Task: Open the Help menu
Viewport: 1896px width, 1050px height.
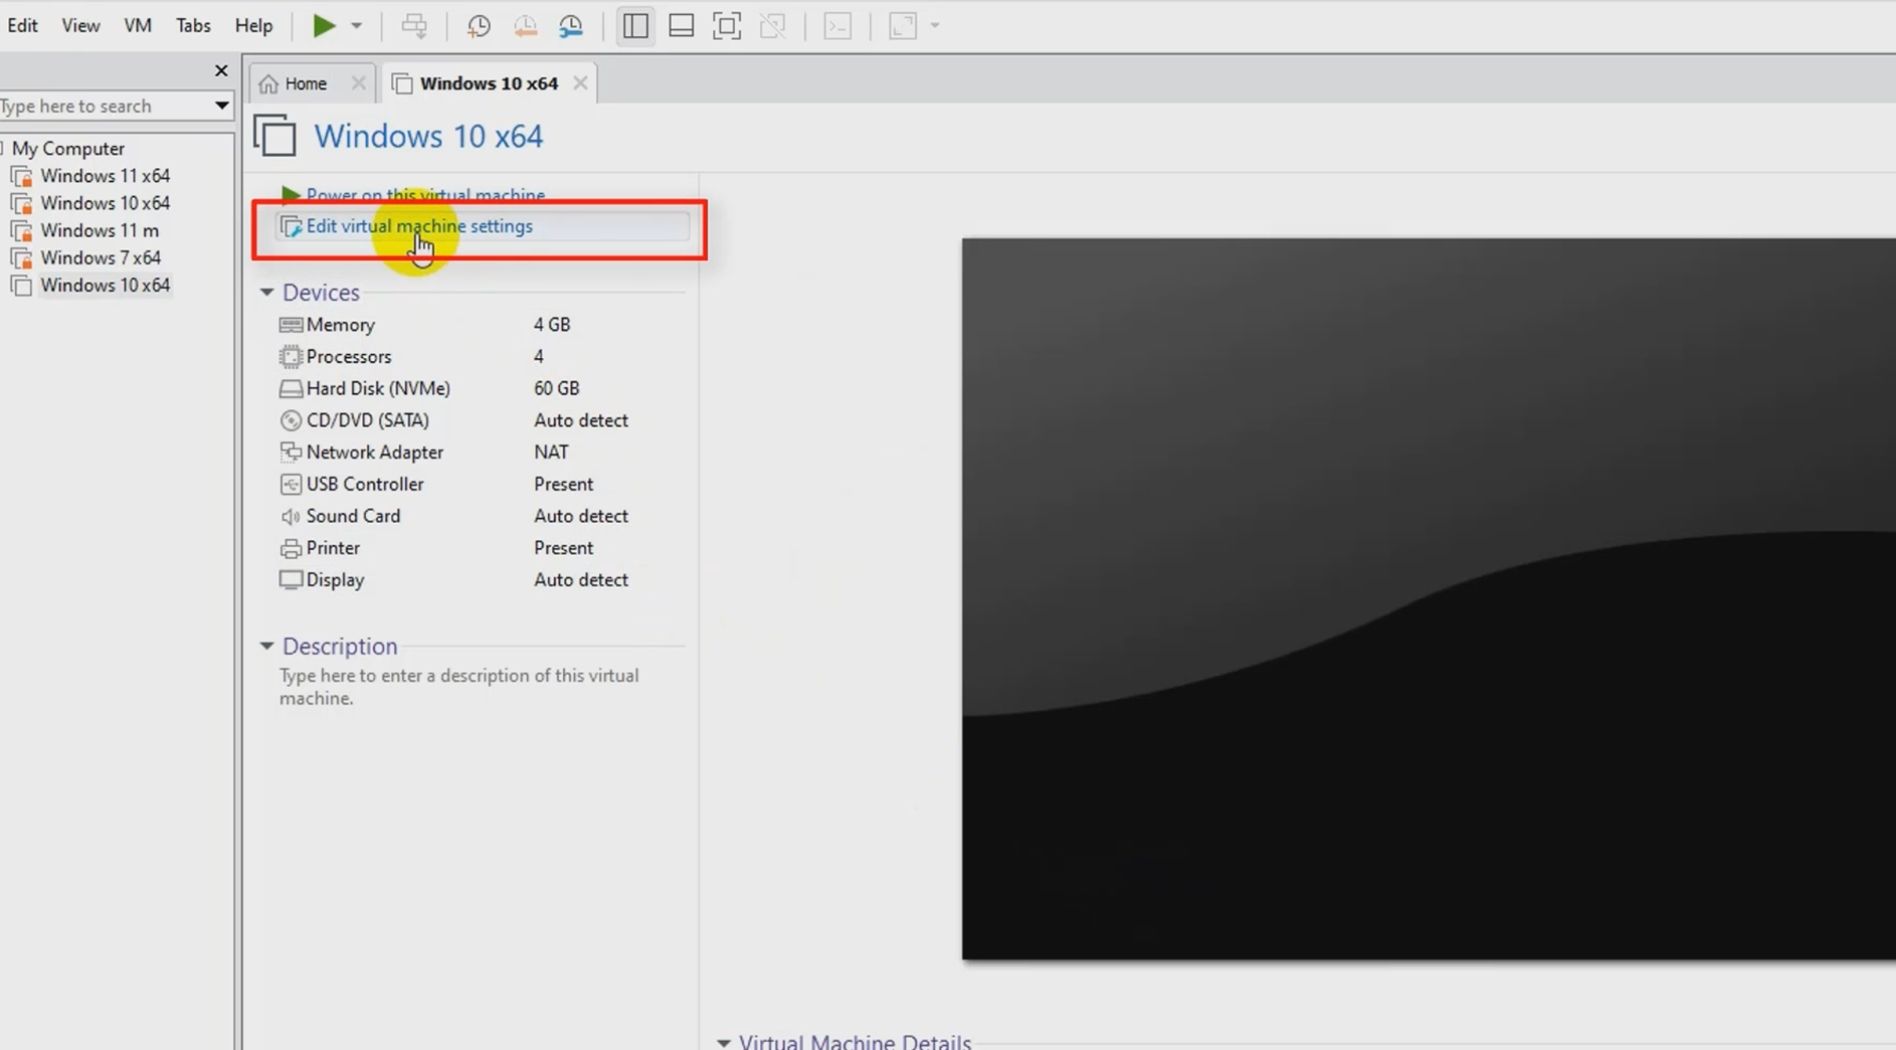Action: point(254,26)
